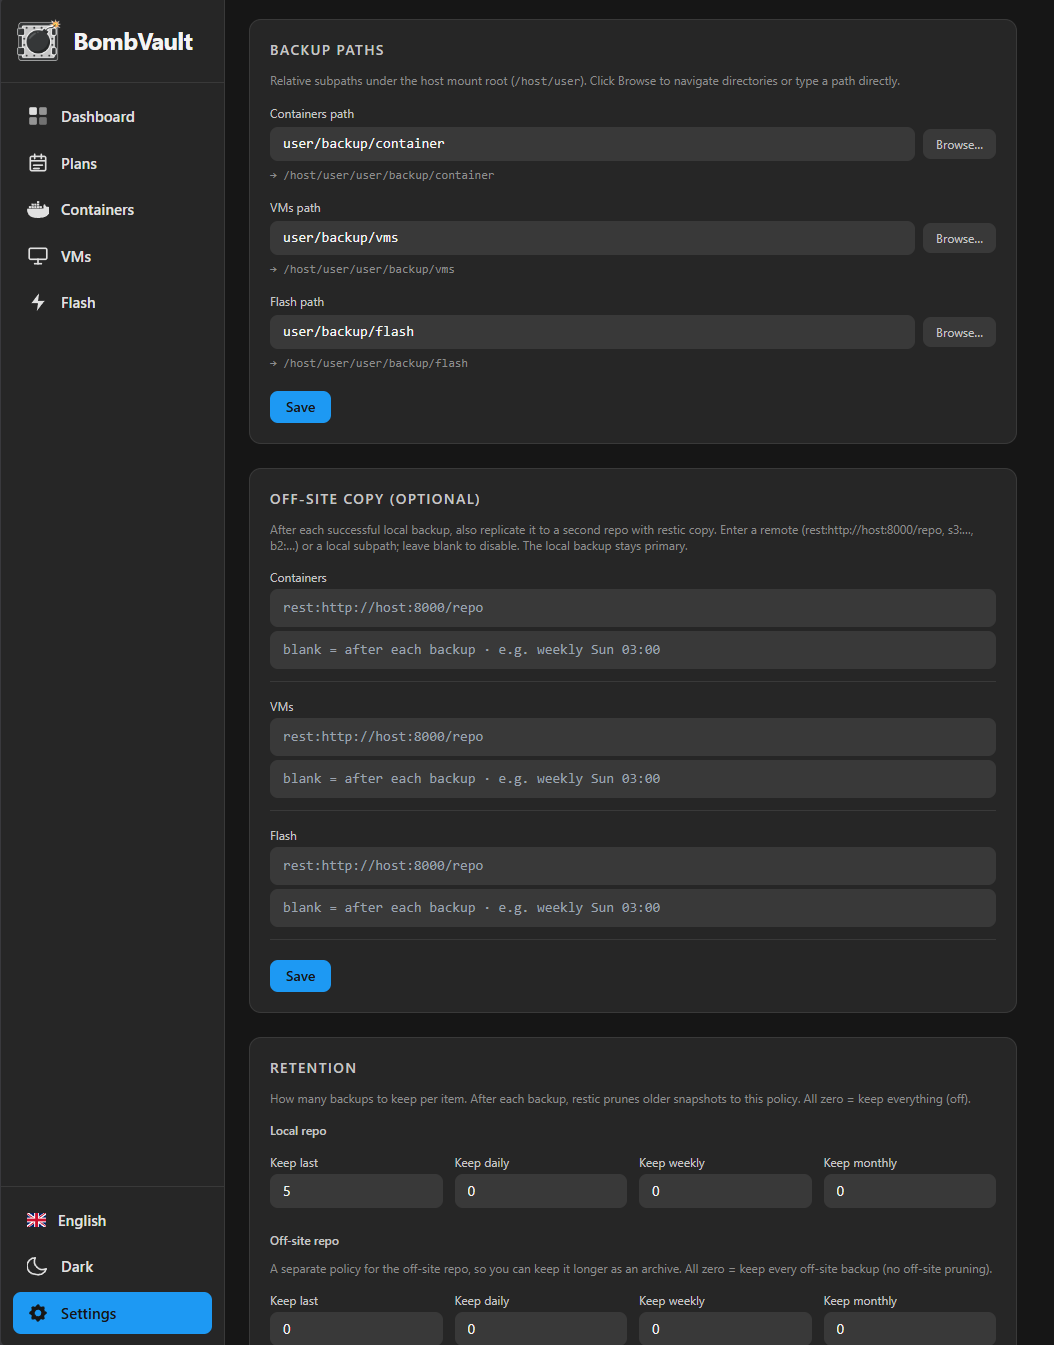The width and height of the screenshot is (1054, 1345).
Task: Go to Plans section
Action: (x=112, y=163)
